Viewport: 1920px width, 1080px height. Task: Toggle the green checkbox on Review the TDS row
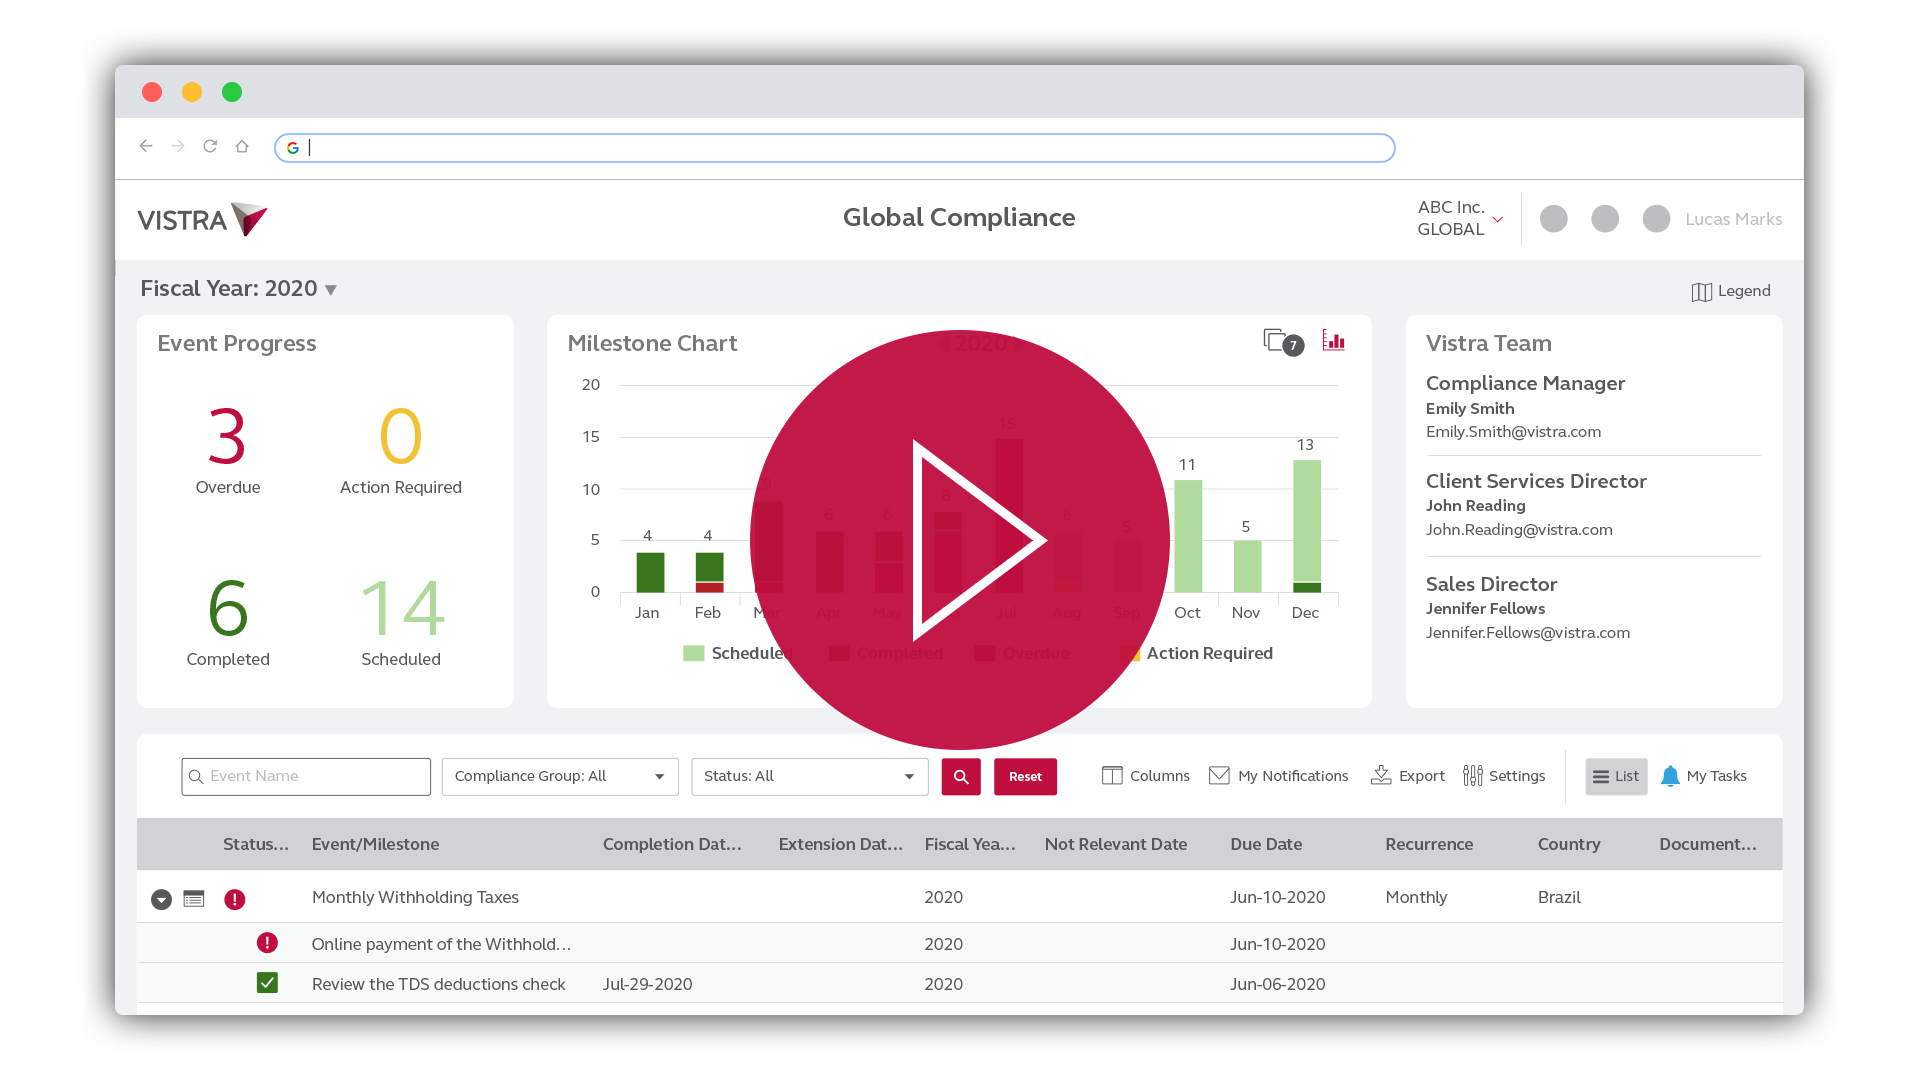[x=267, y=983]
